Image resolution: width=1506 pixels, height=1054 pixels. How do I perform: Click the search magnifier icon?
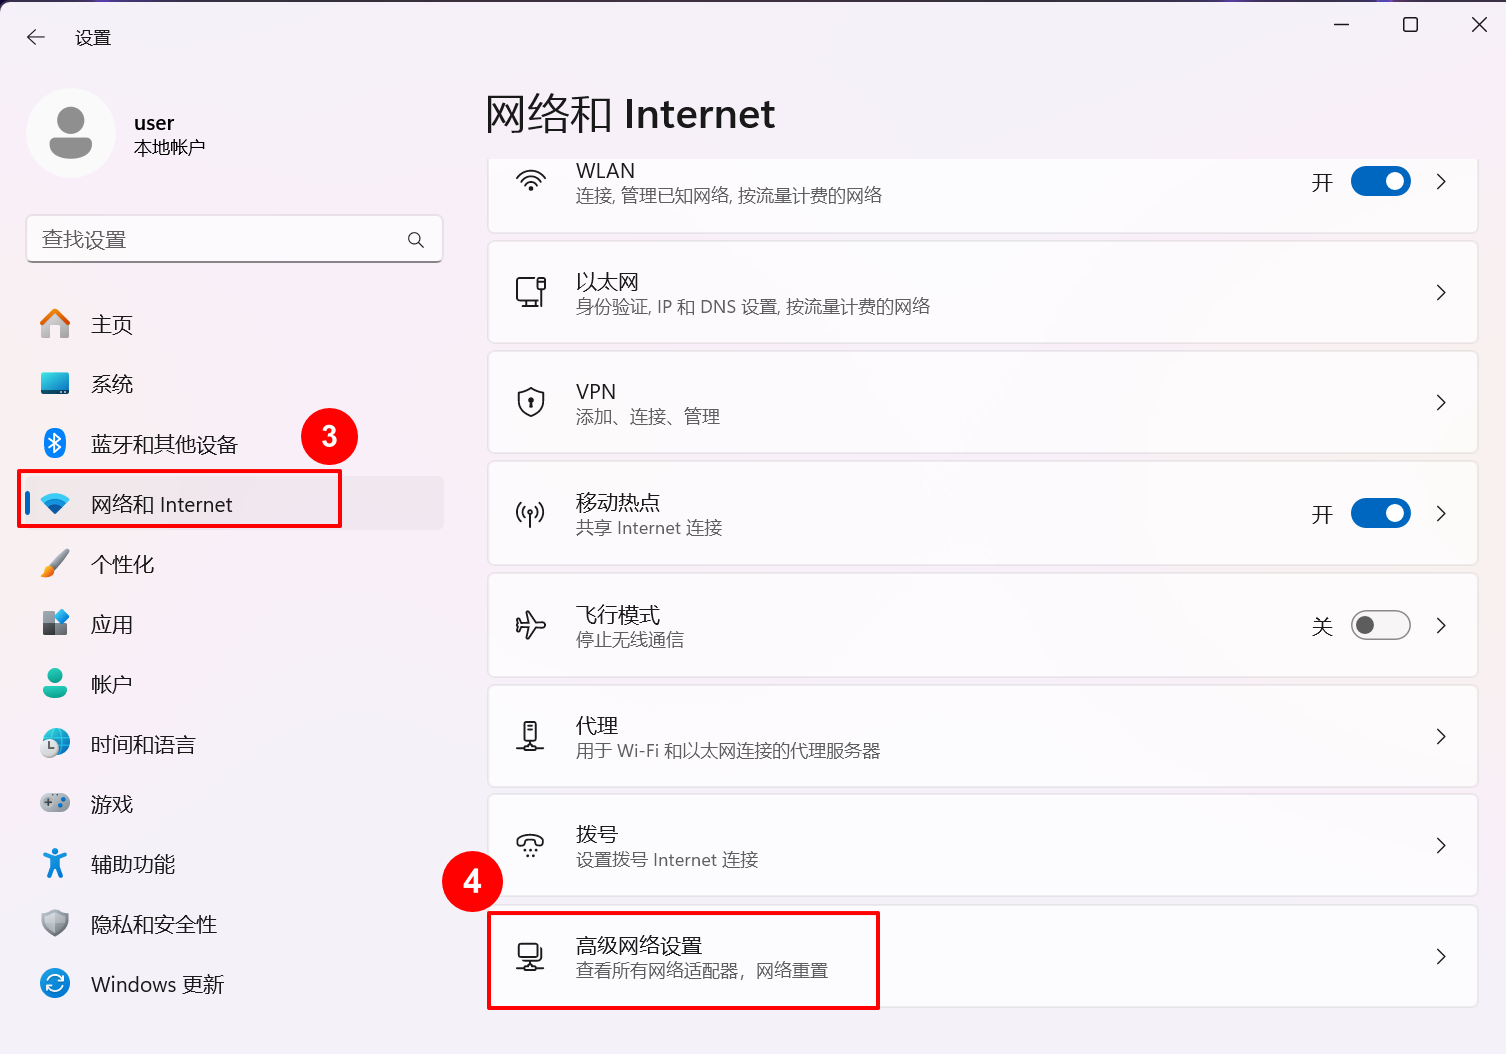[416, 240]
